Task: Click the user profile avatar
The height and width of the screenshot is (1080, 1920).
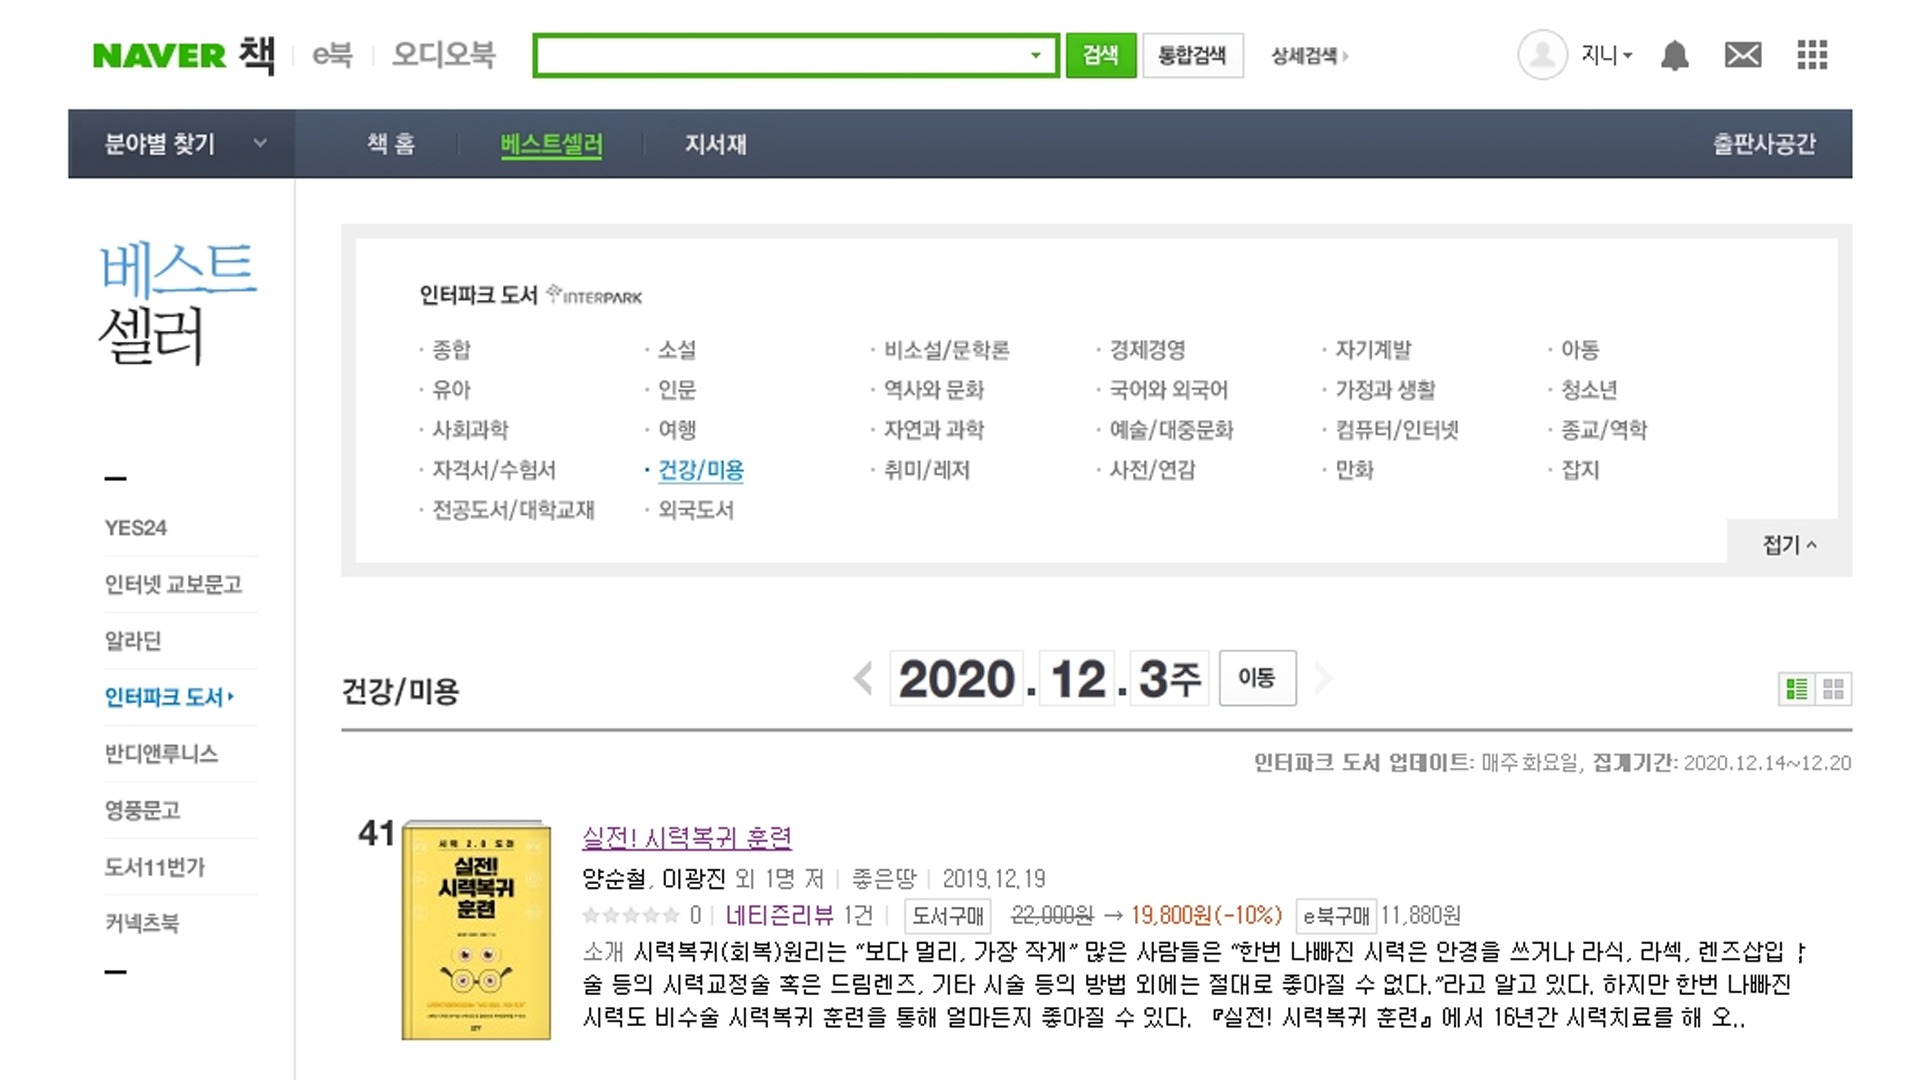Action: pos(1542,55)
